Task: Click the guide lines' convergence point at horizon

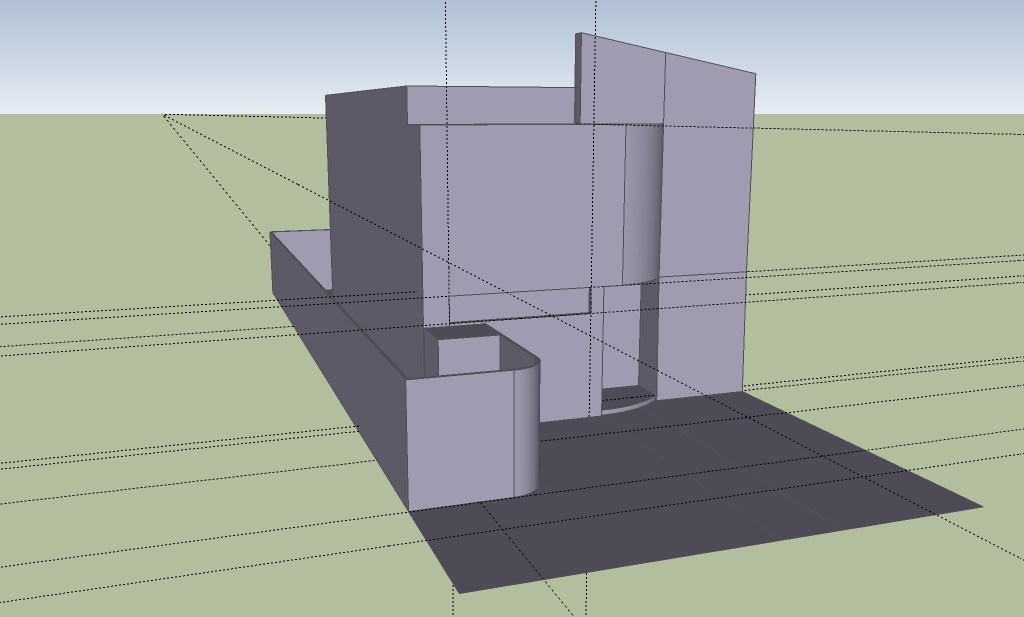Action: pyautogui.click(x=165, y=116)
